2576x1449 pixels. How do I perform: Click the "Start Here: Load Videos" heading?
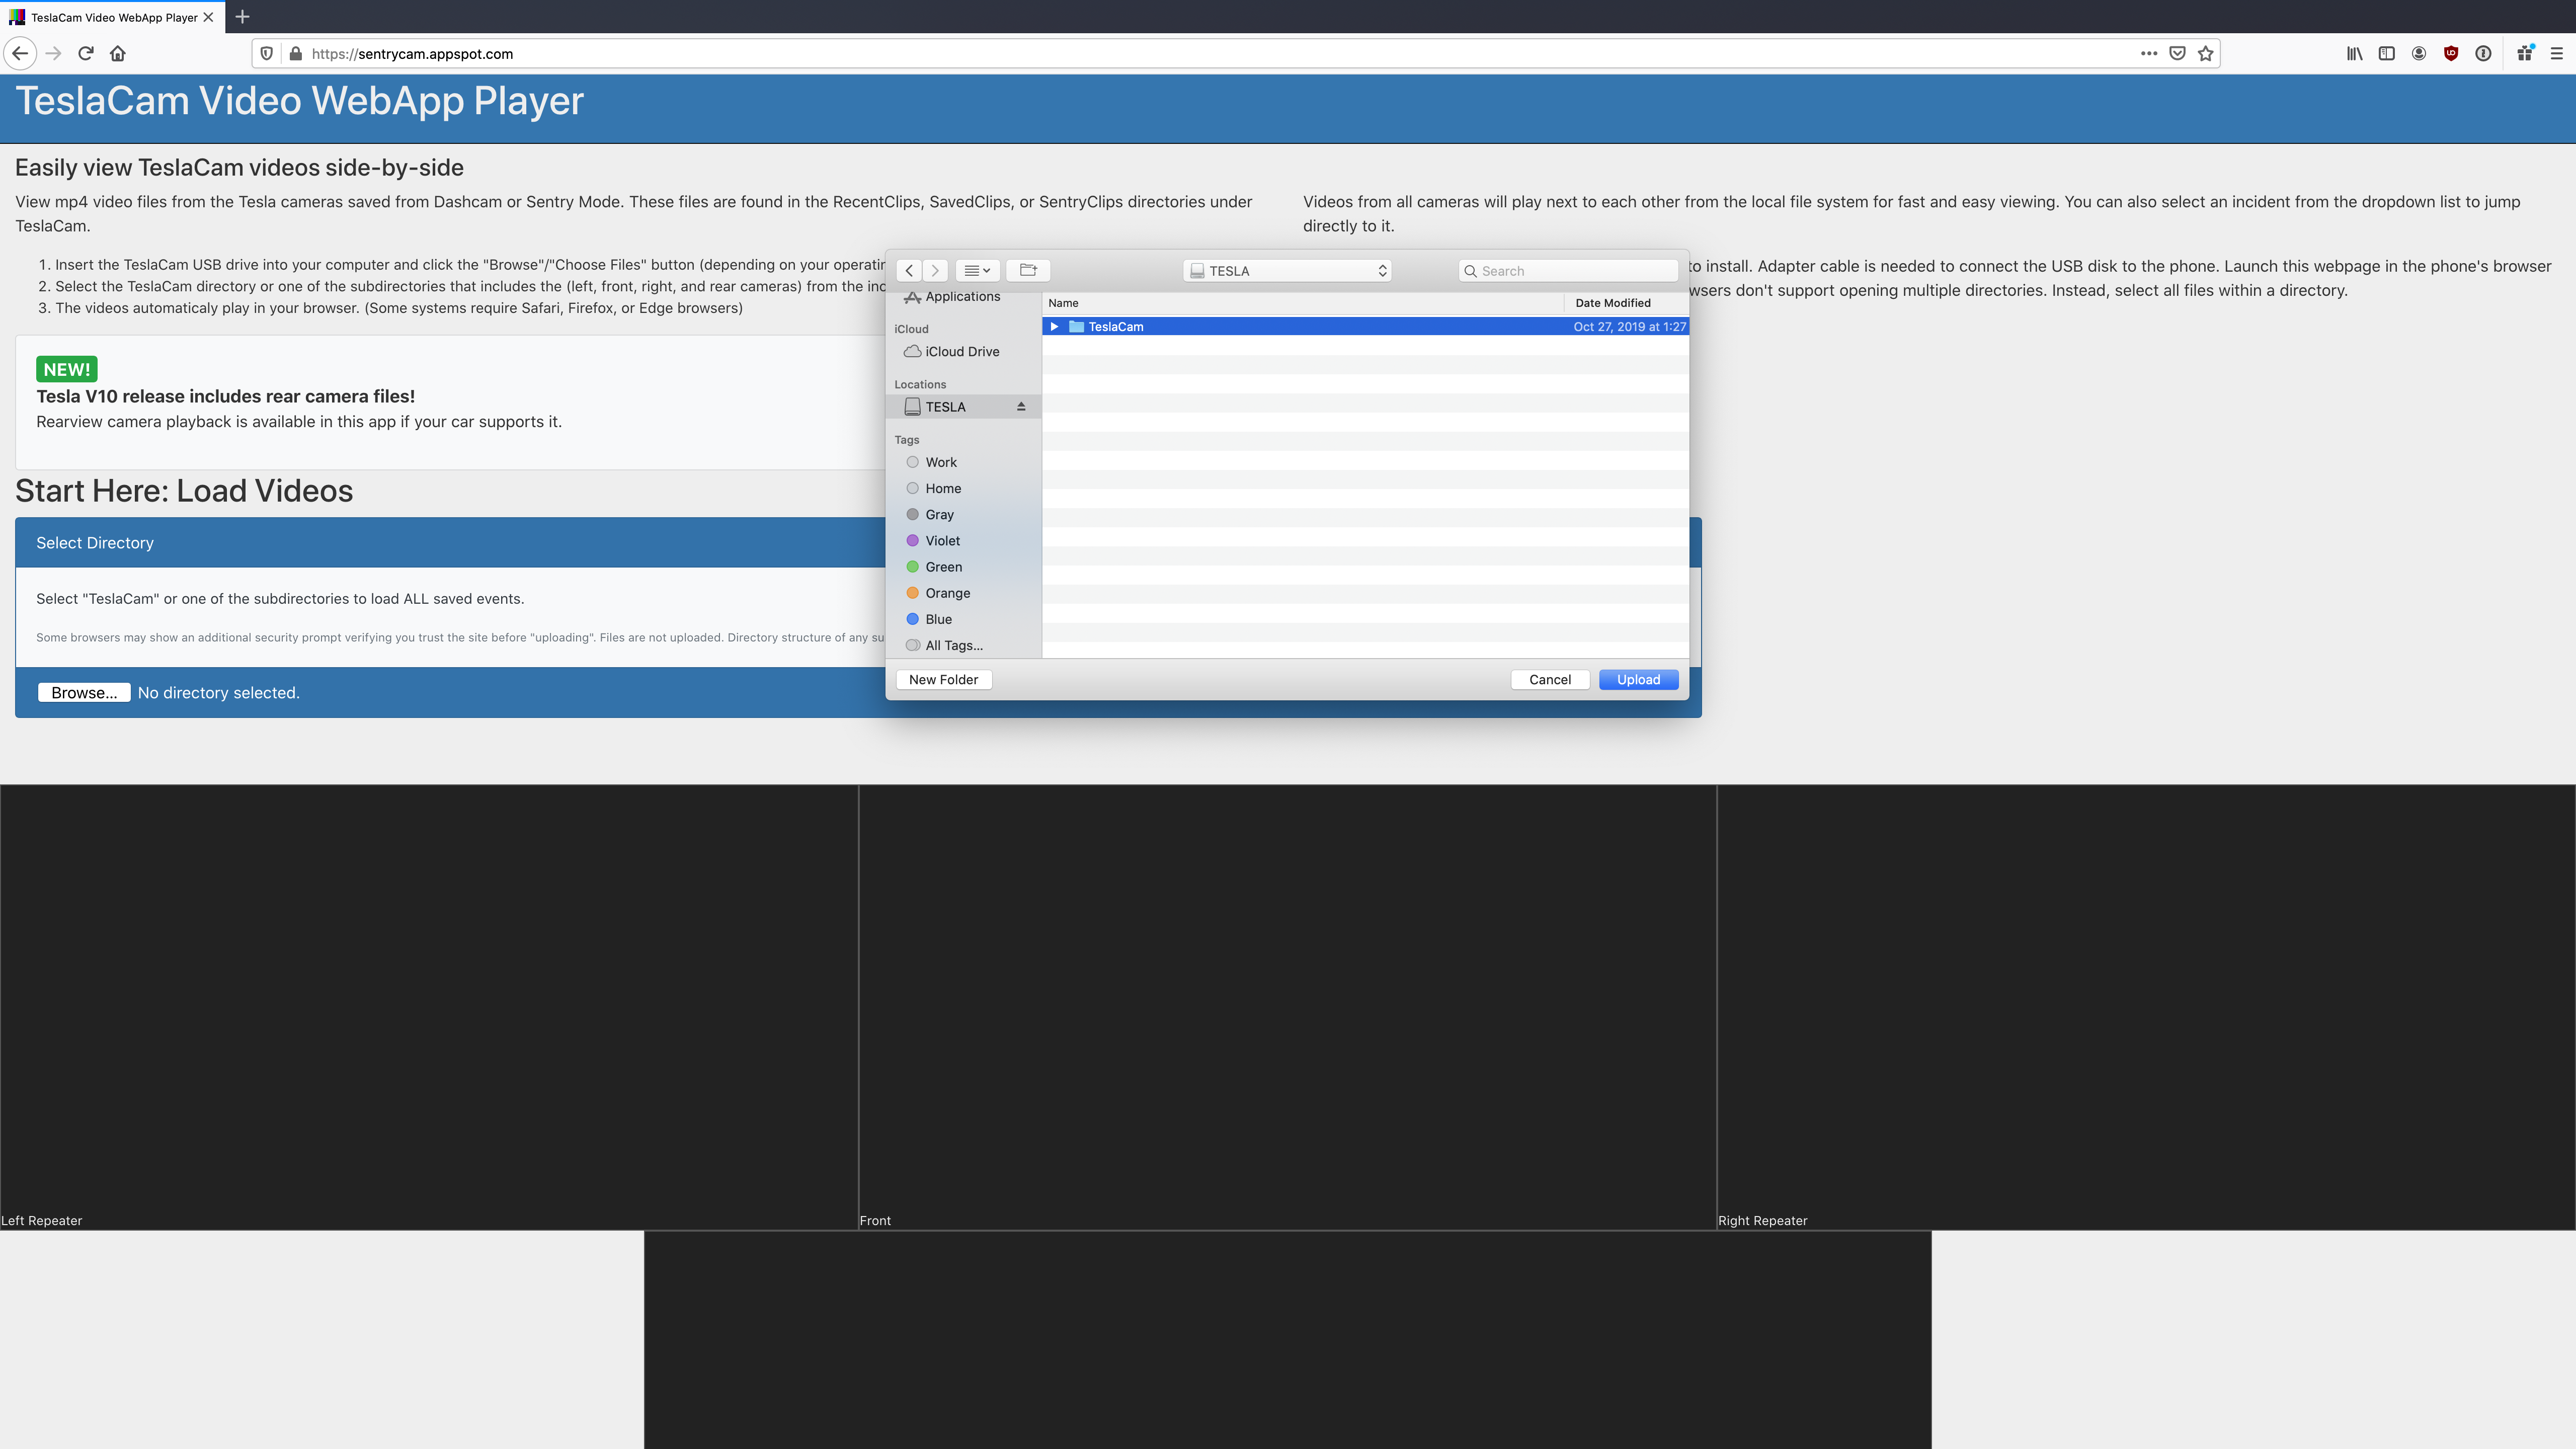coord(184,491)
